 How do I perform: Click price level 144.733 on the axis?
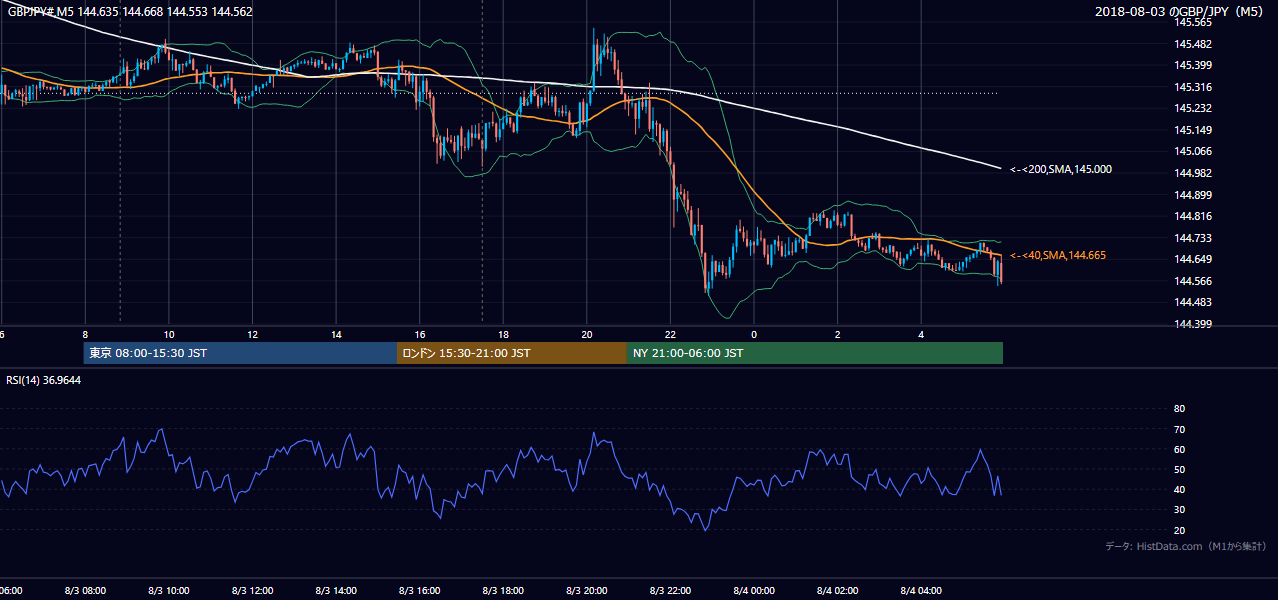[x=1192, y=238]
